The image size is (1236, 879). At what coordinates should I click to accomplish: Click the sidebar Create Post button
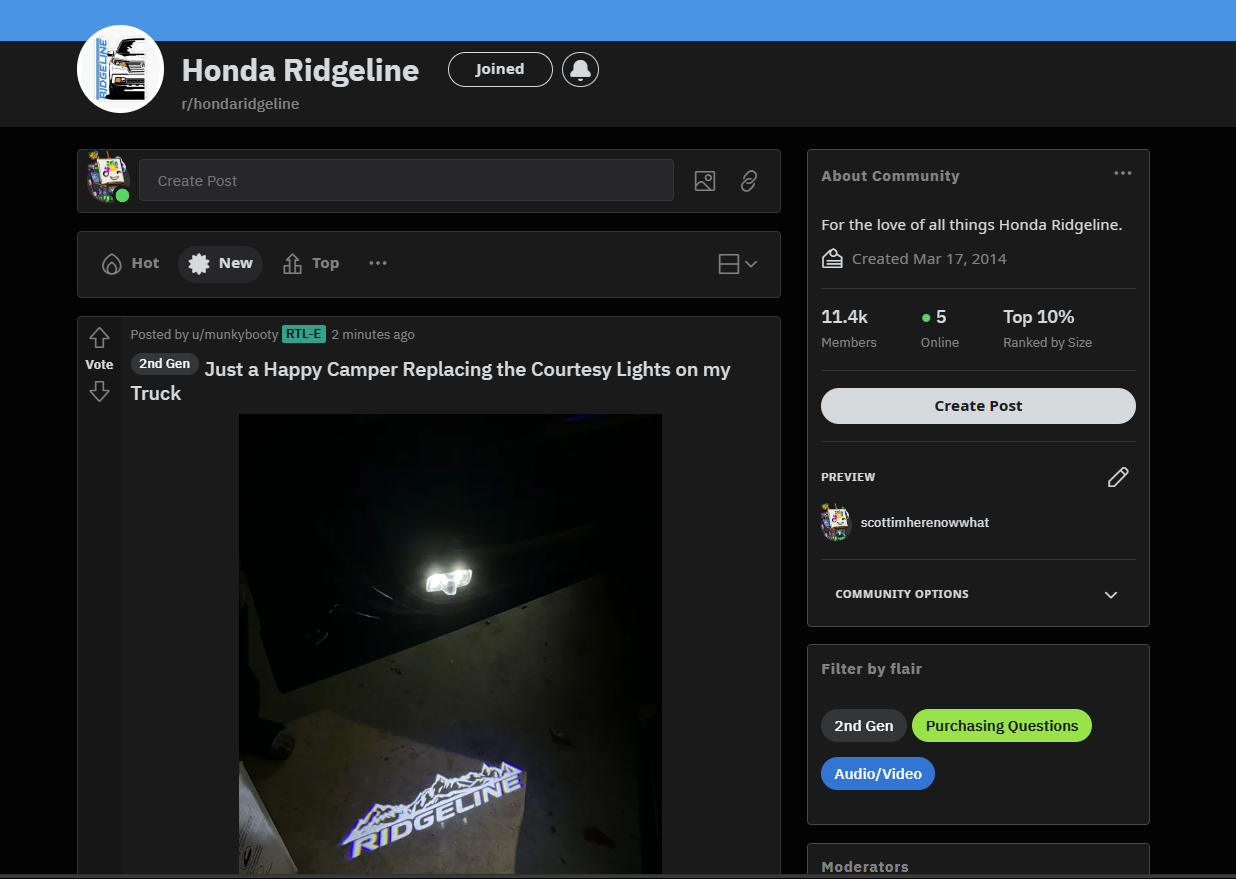(978, 406)
